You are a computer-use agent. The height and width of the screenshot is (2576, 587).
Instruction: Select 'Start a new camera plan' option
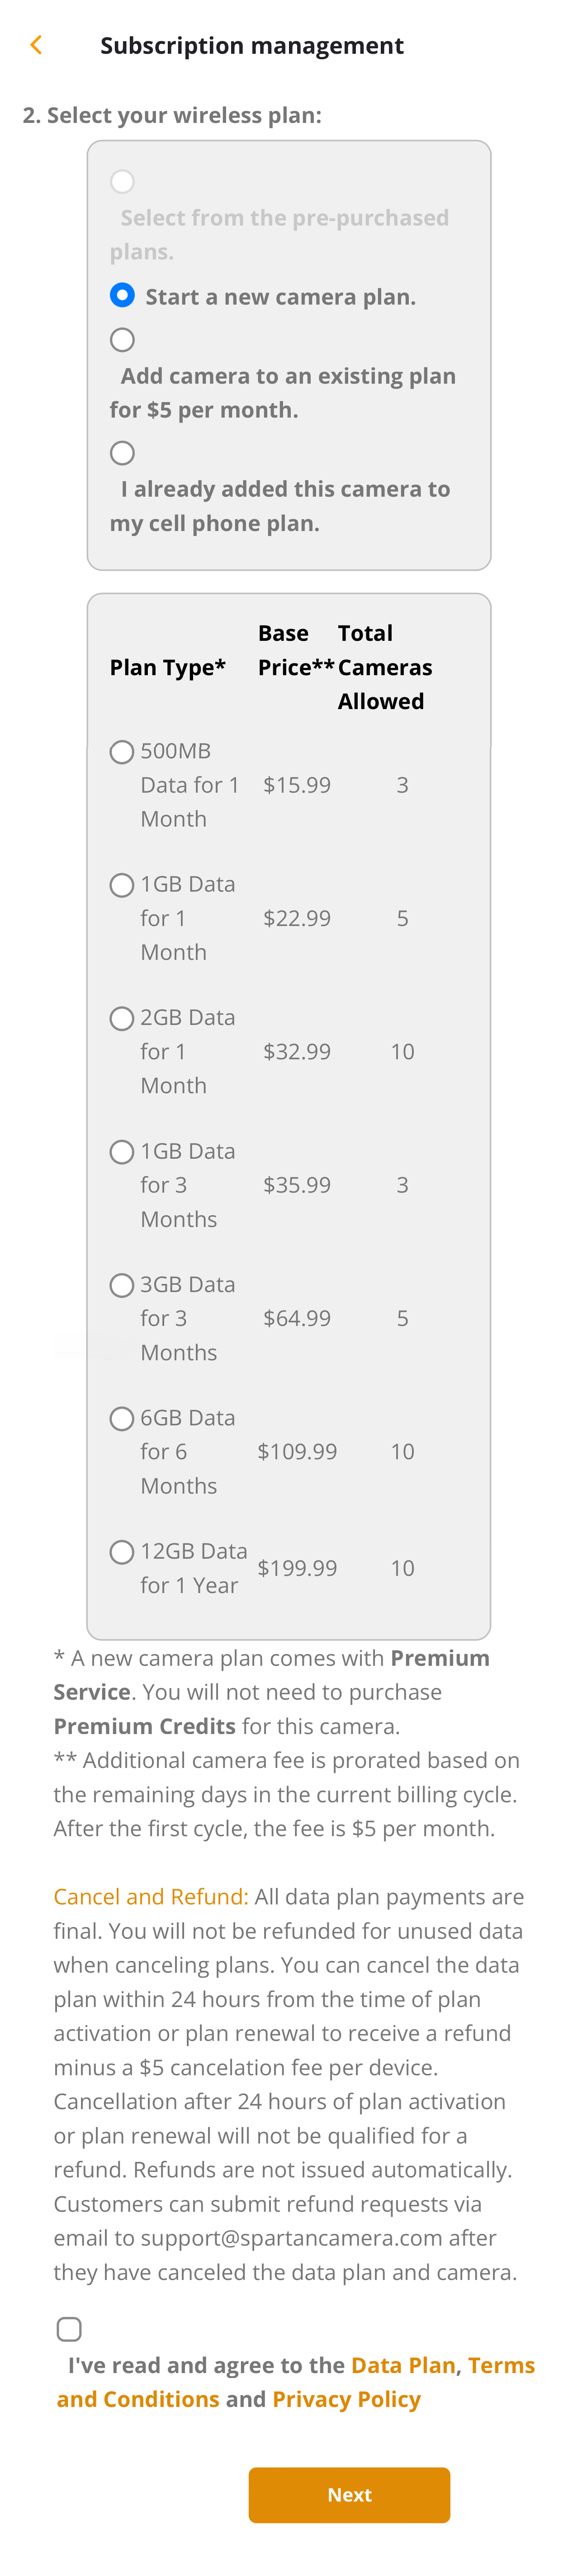pos(122,295)
